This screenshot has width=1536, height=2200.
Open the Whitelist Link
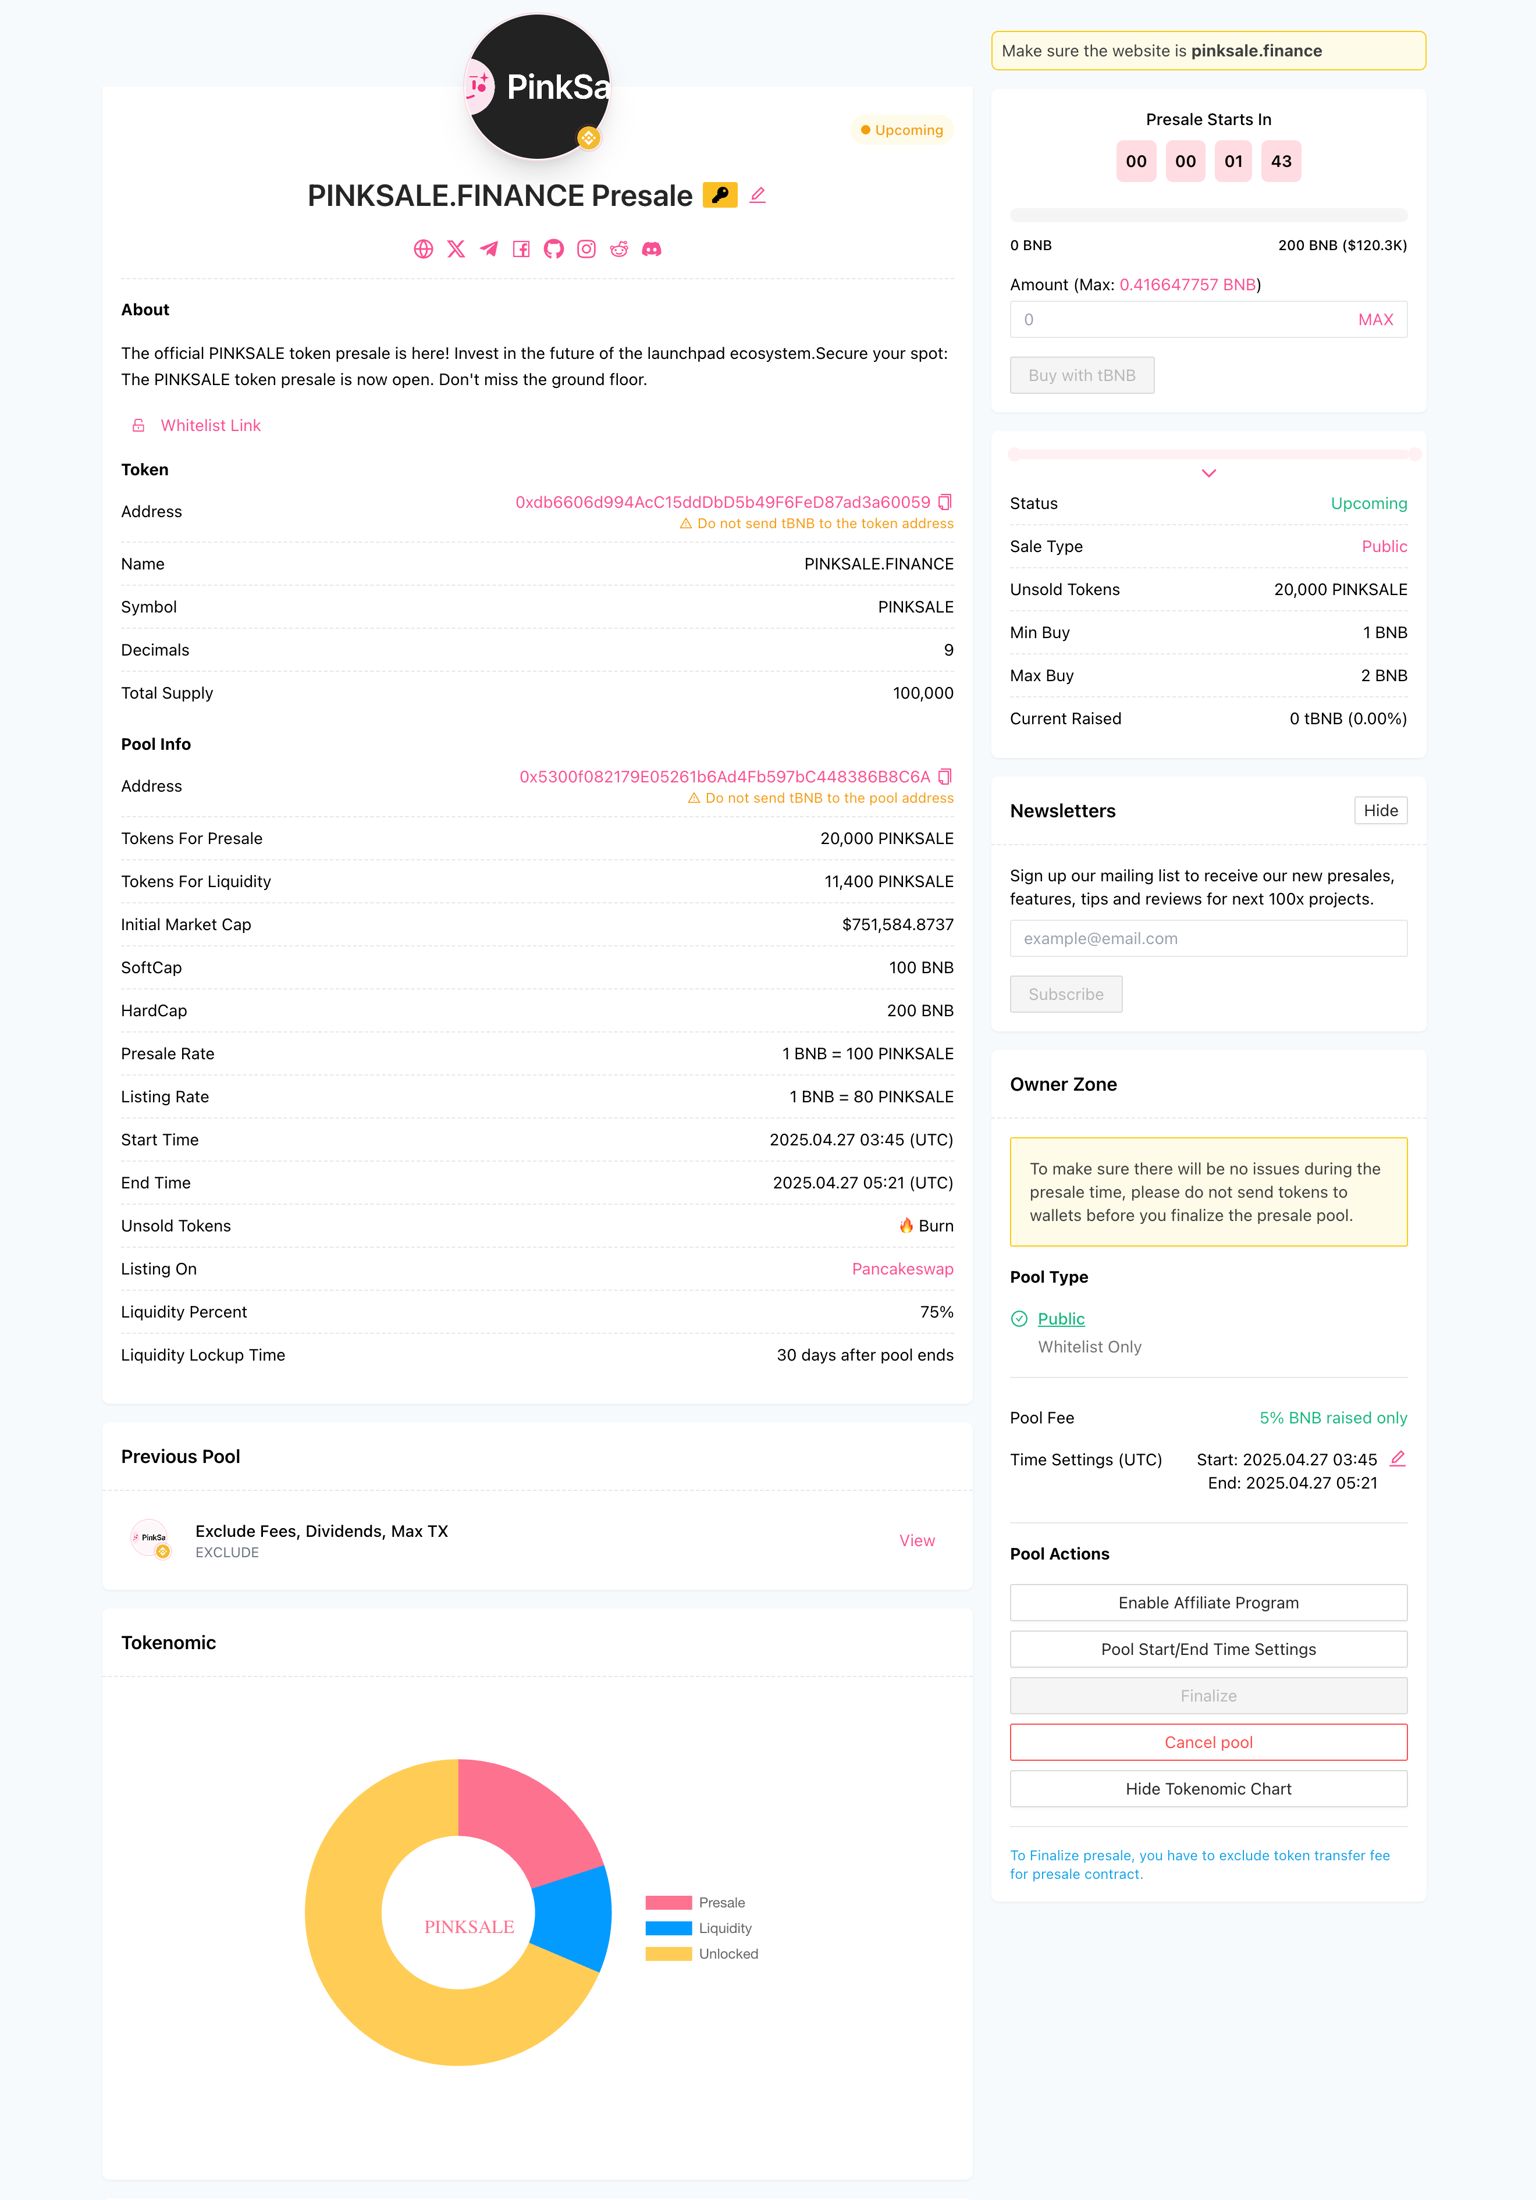(x=211, y=426)
